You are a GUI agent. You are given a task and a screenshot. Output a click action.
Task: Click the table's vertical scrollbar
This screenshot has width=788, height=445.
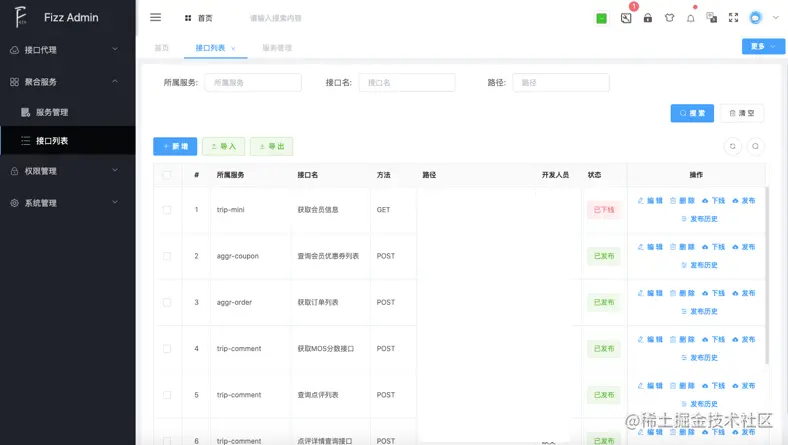click(x=767, y=276)
